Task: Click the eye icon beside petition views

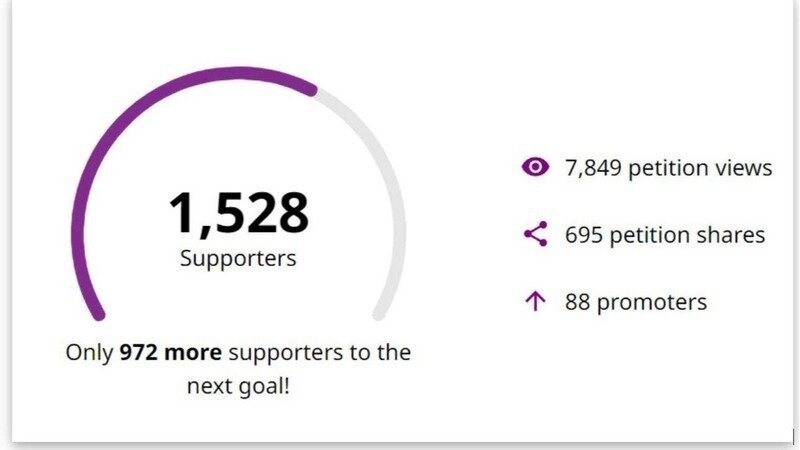Action: [536, 168]
